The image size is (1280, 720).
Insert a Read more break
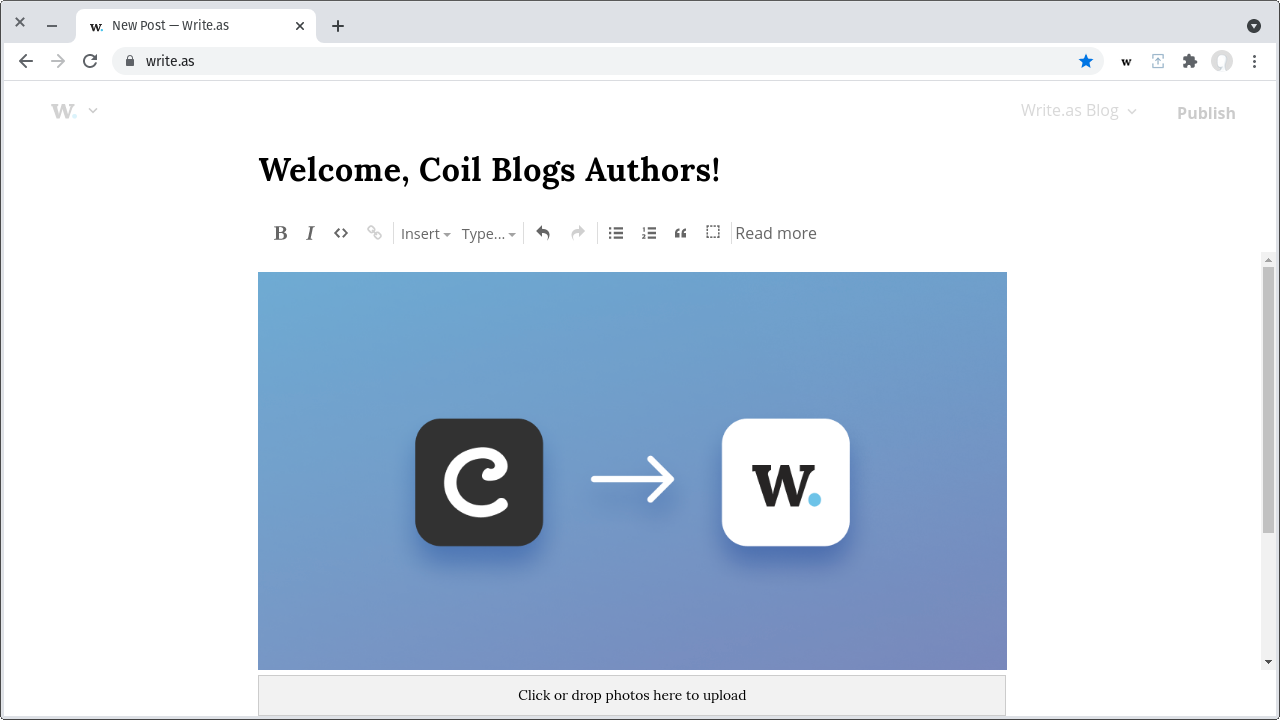point(776,232)
